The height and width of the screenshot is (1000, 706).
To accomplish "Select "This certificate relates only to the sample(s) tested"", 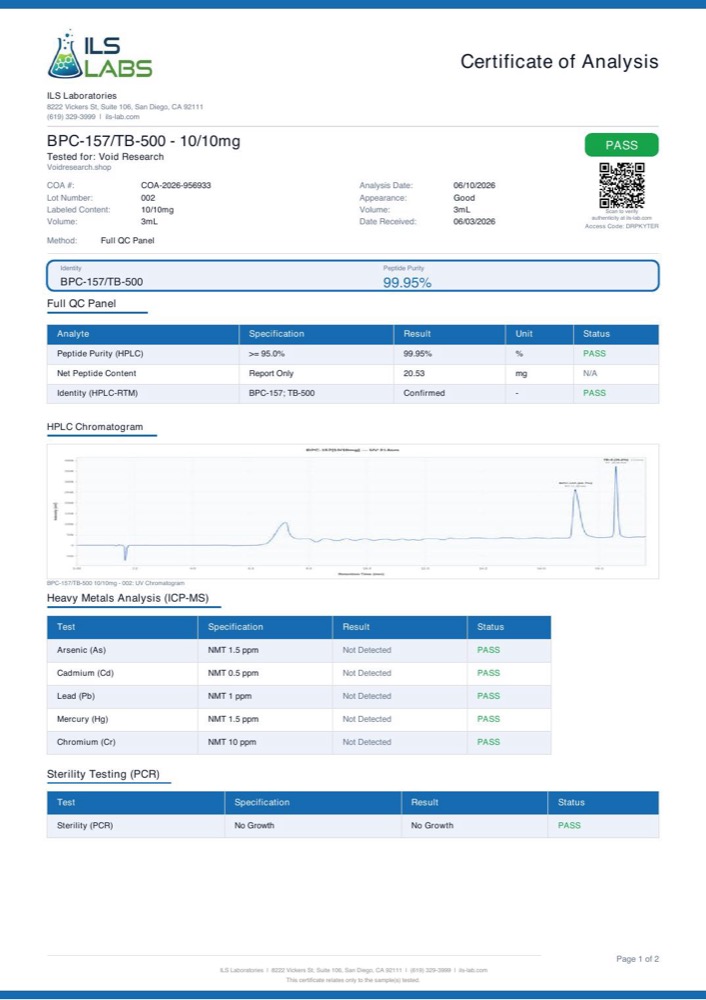I will pyautogui.click(x=353, y=980).
